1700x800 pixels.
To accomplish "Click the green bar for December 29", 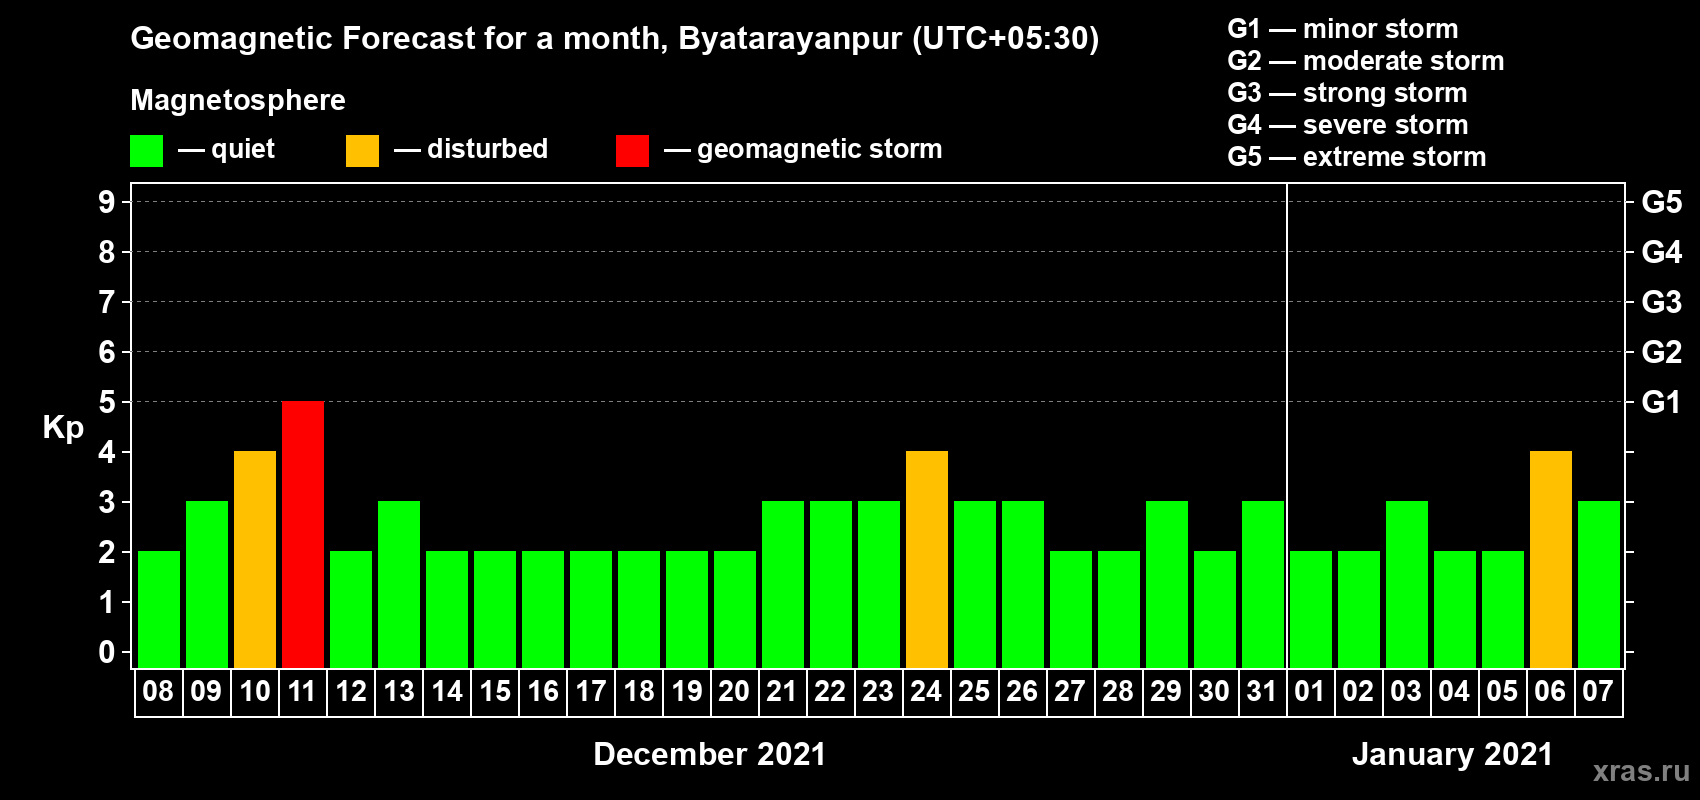I will 1167,584.
